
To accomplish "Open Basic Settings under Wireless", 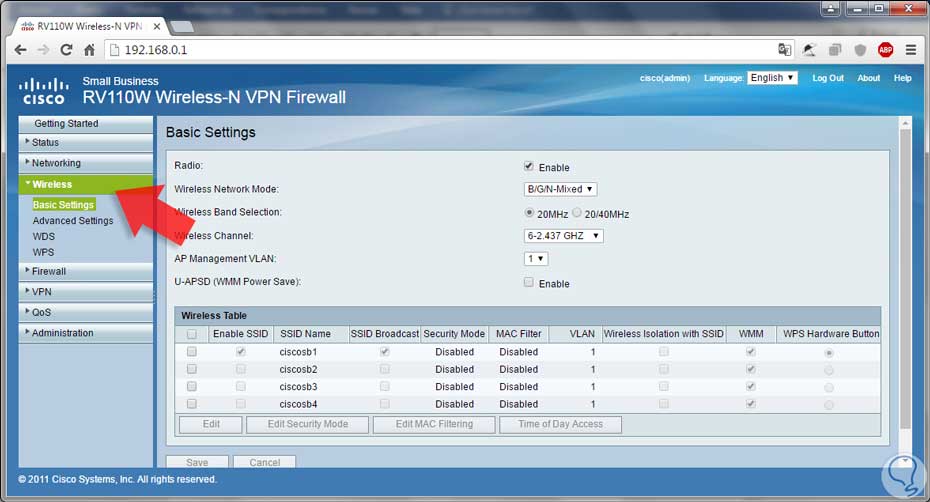I will tap(63, 205).
